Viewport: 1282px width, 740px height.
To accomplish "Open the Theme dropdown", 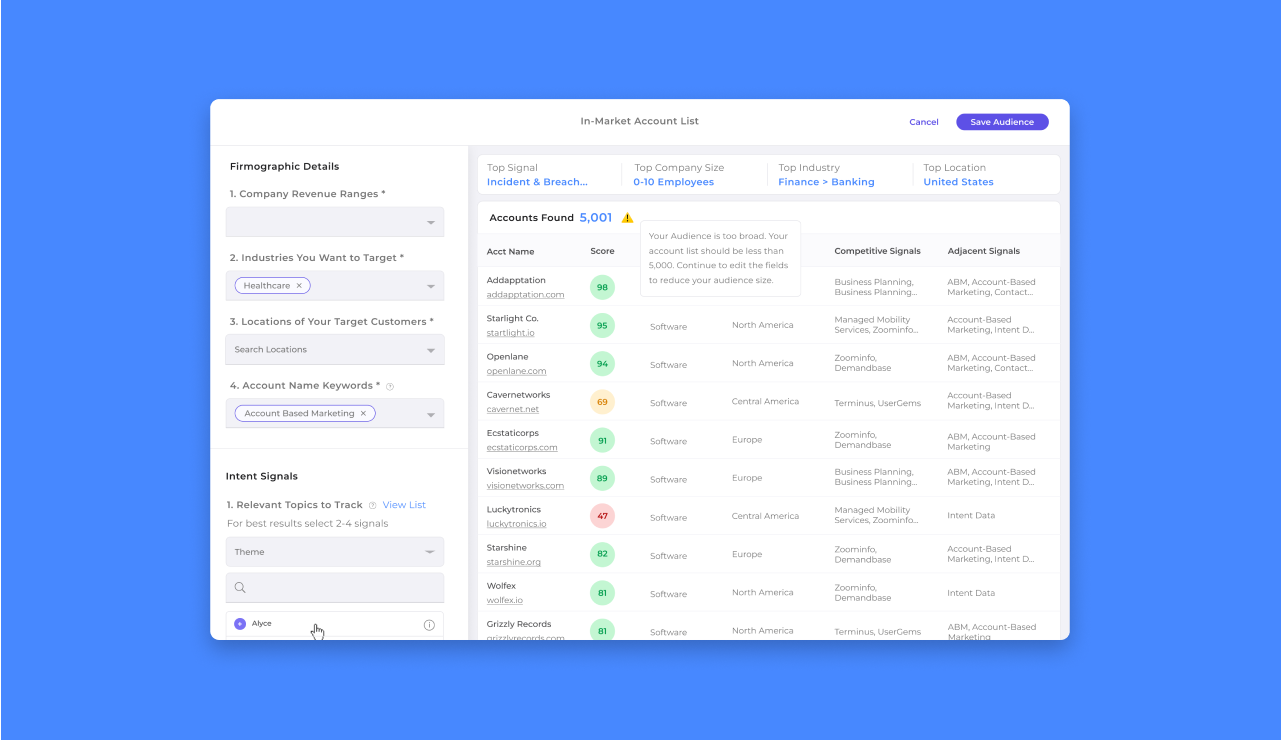I will pos(335,552).
